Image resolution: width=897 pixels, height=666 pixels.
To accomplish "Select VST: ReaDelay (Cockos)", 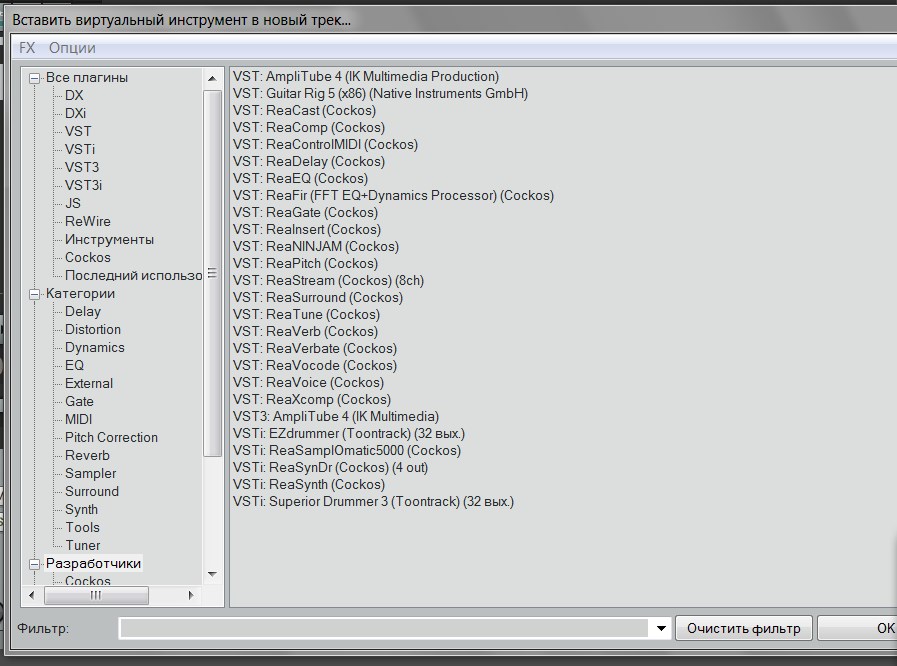I will [x=308, y=162].
